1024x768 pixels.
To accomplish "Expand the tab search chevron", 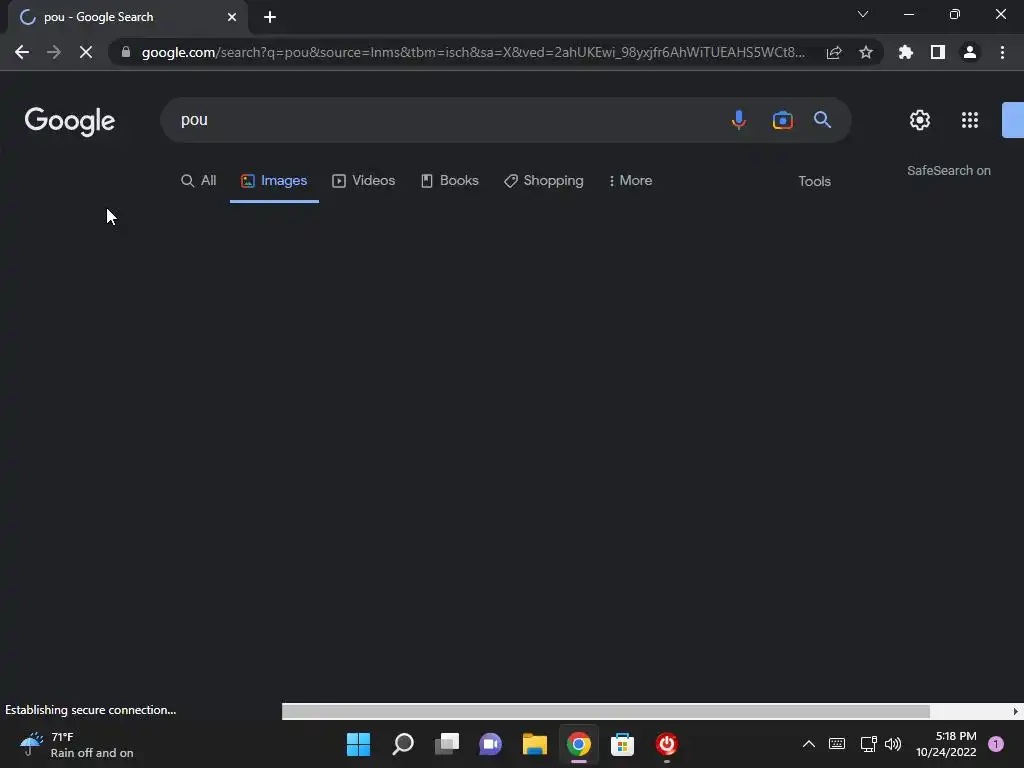I will point(863,14).
